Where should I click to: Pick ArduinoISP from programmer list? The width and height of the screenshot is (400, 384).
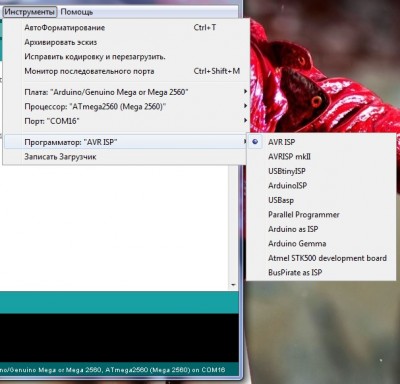(321, 185)
